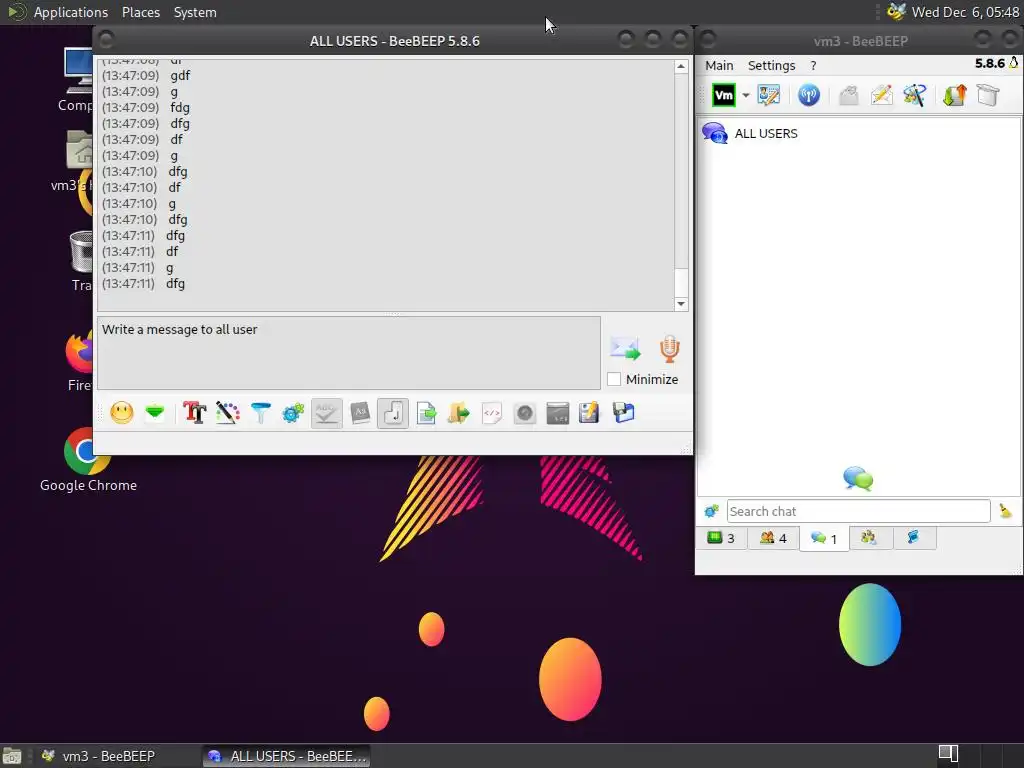The width and height of the screenshot is (1024, 768).
Task: Expand the status dropdown arrow next to Vm
Action: [x=745, y=95]
